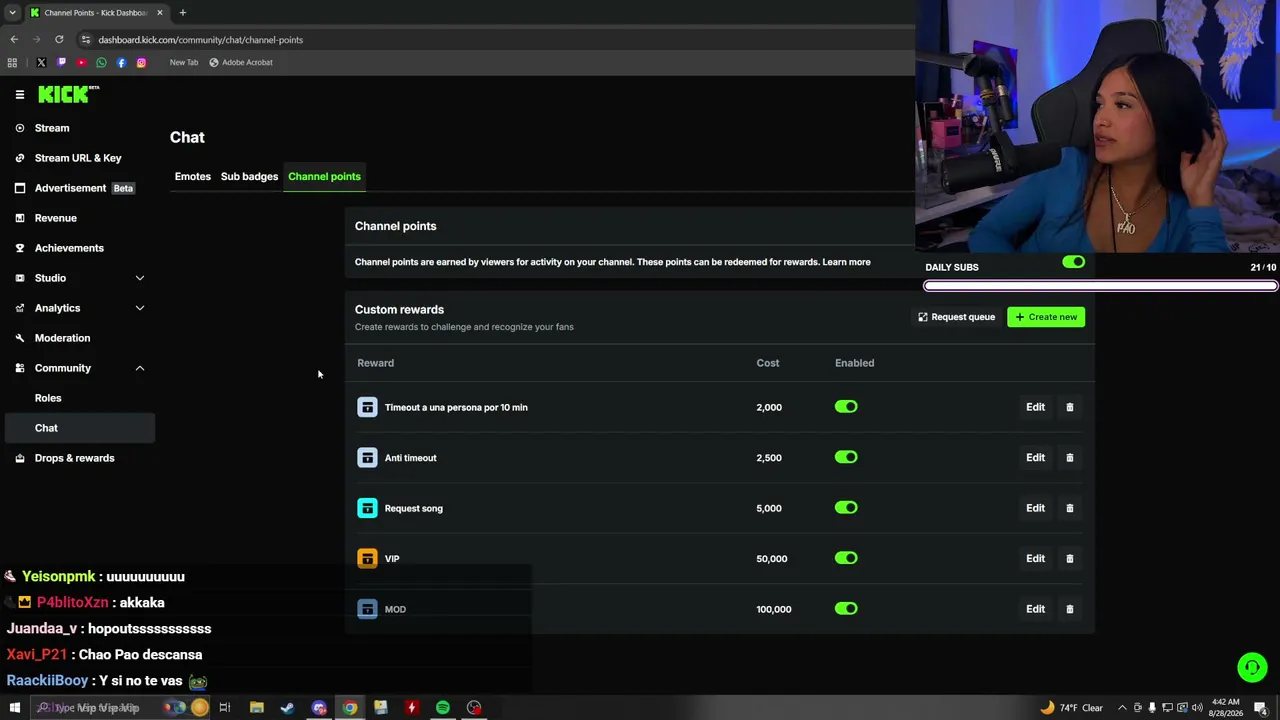Open the Kick sidebar hamburger menu
The width and height of the screenshot is (1280, 720).
click(19, 95)
